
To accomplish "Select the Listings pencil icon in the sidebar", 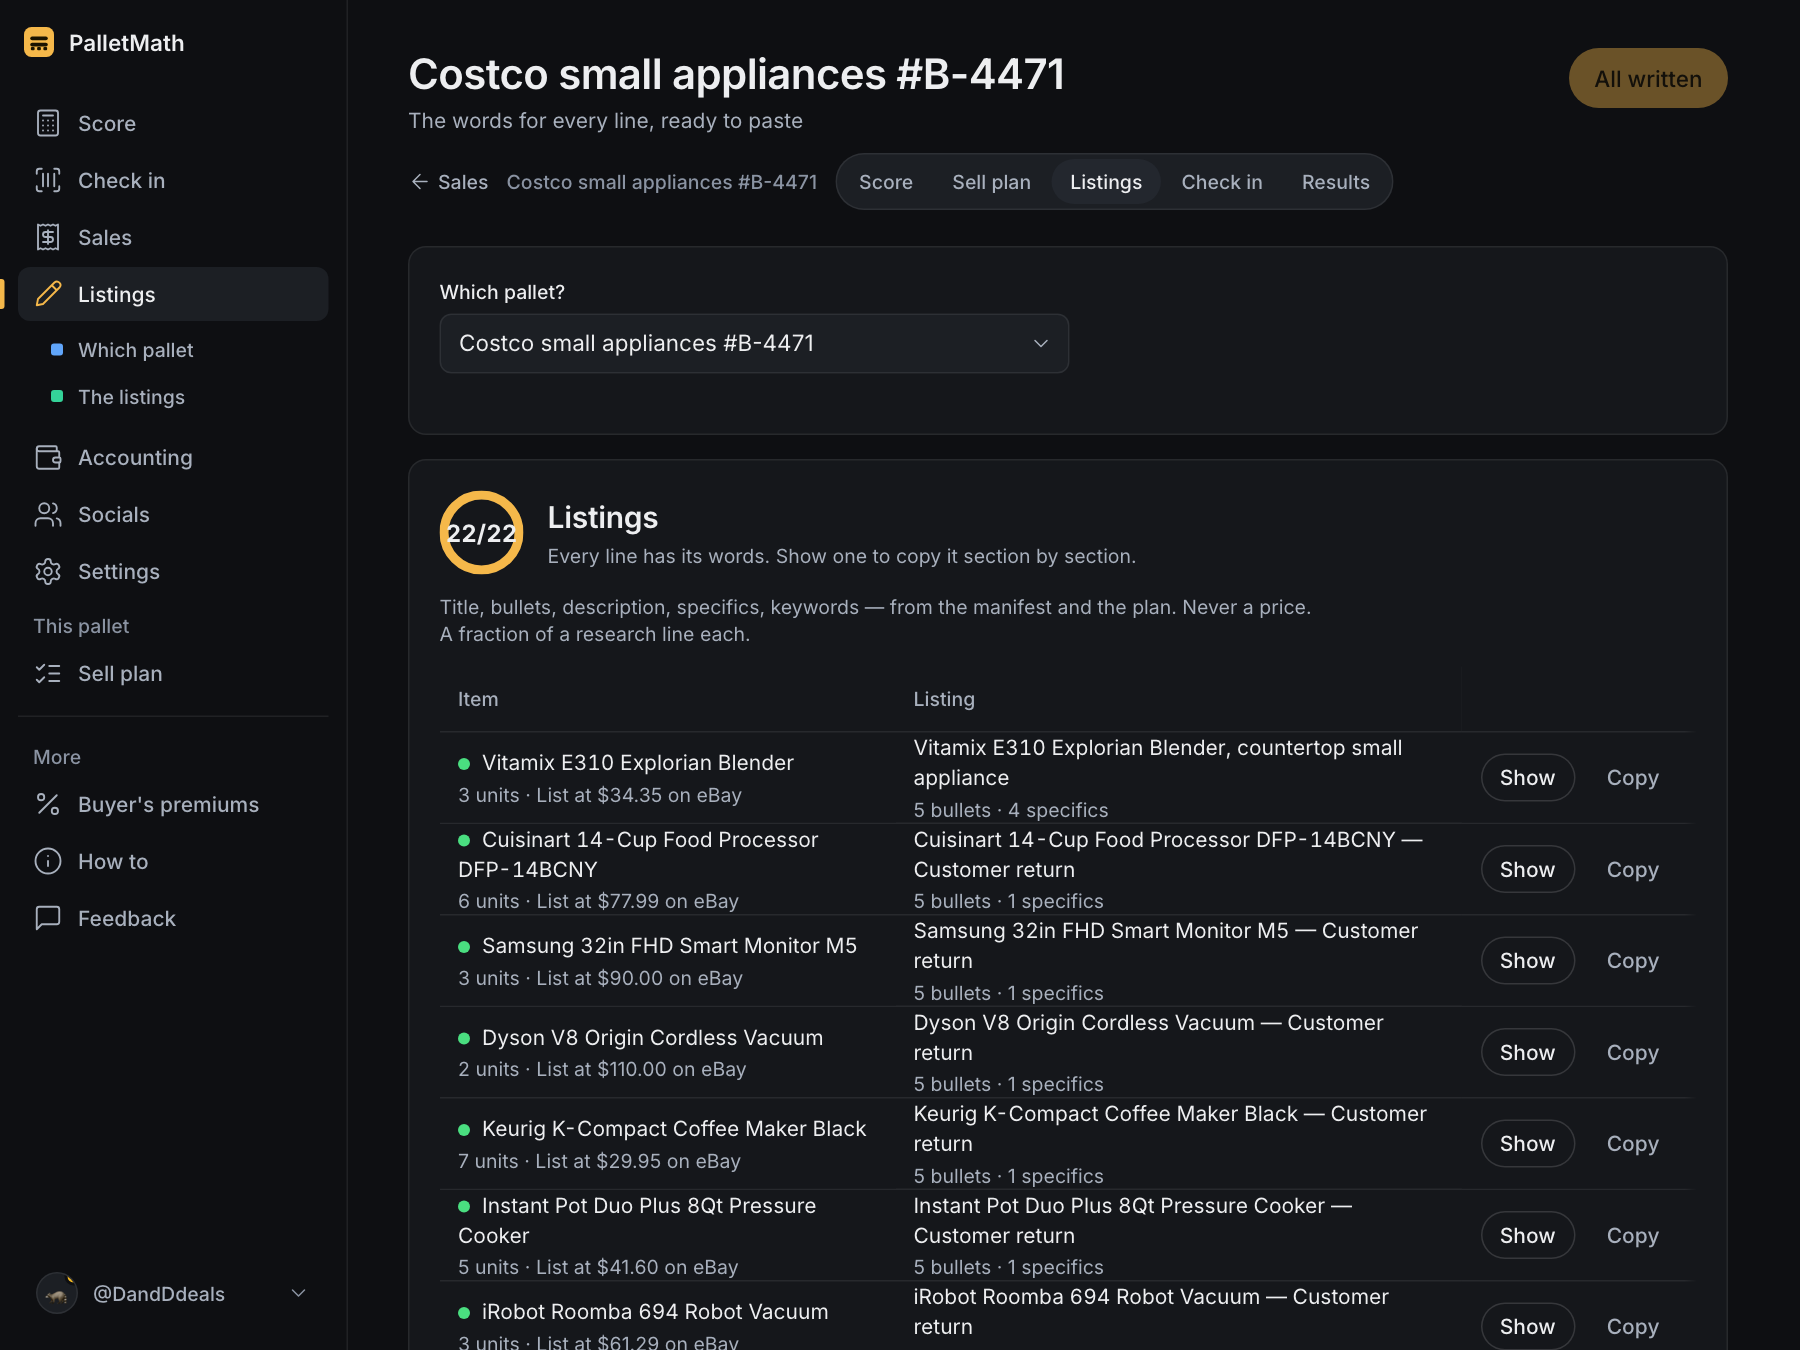I will coord(48,294).
